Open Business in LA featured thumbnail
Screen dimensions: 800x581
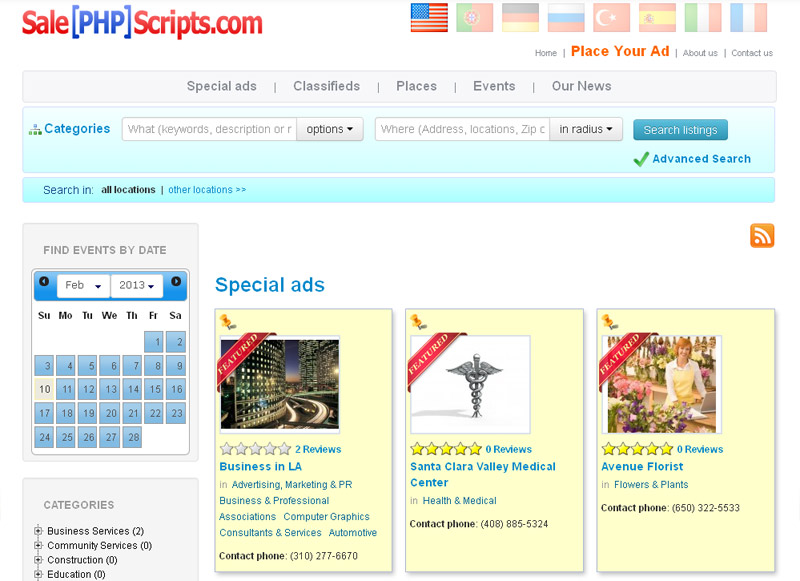pos(280,385)
